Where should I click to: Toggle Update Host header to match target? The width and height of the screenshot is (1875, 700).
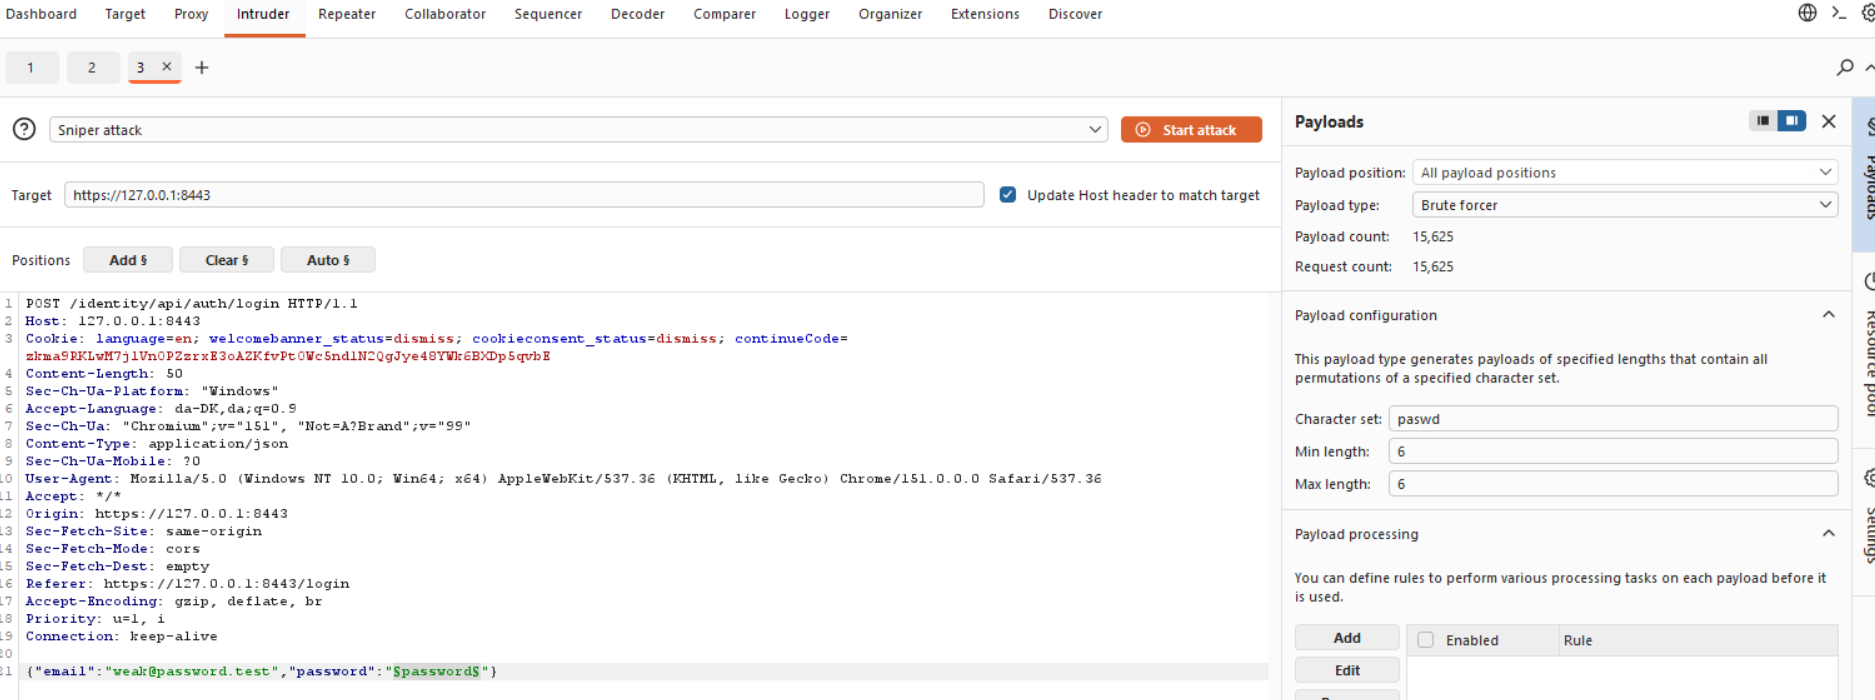(x=1008, y=195)
